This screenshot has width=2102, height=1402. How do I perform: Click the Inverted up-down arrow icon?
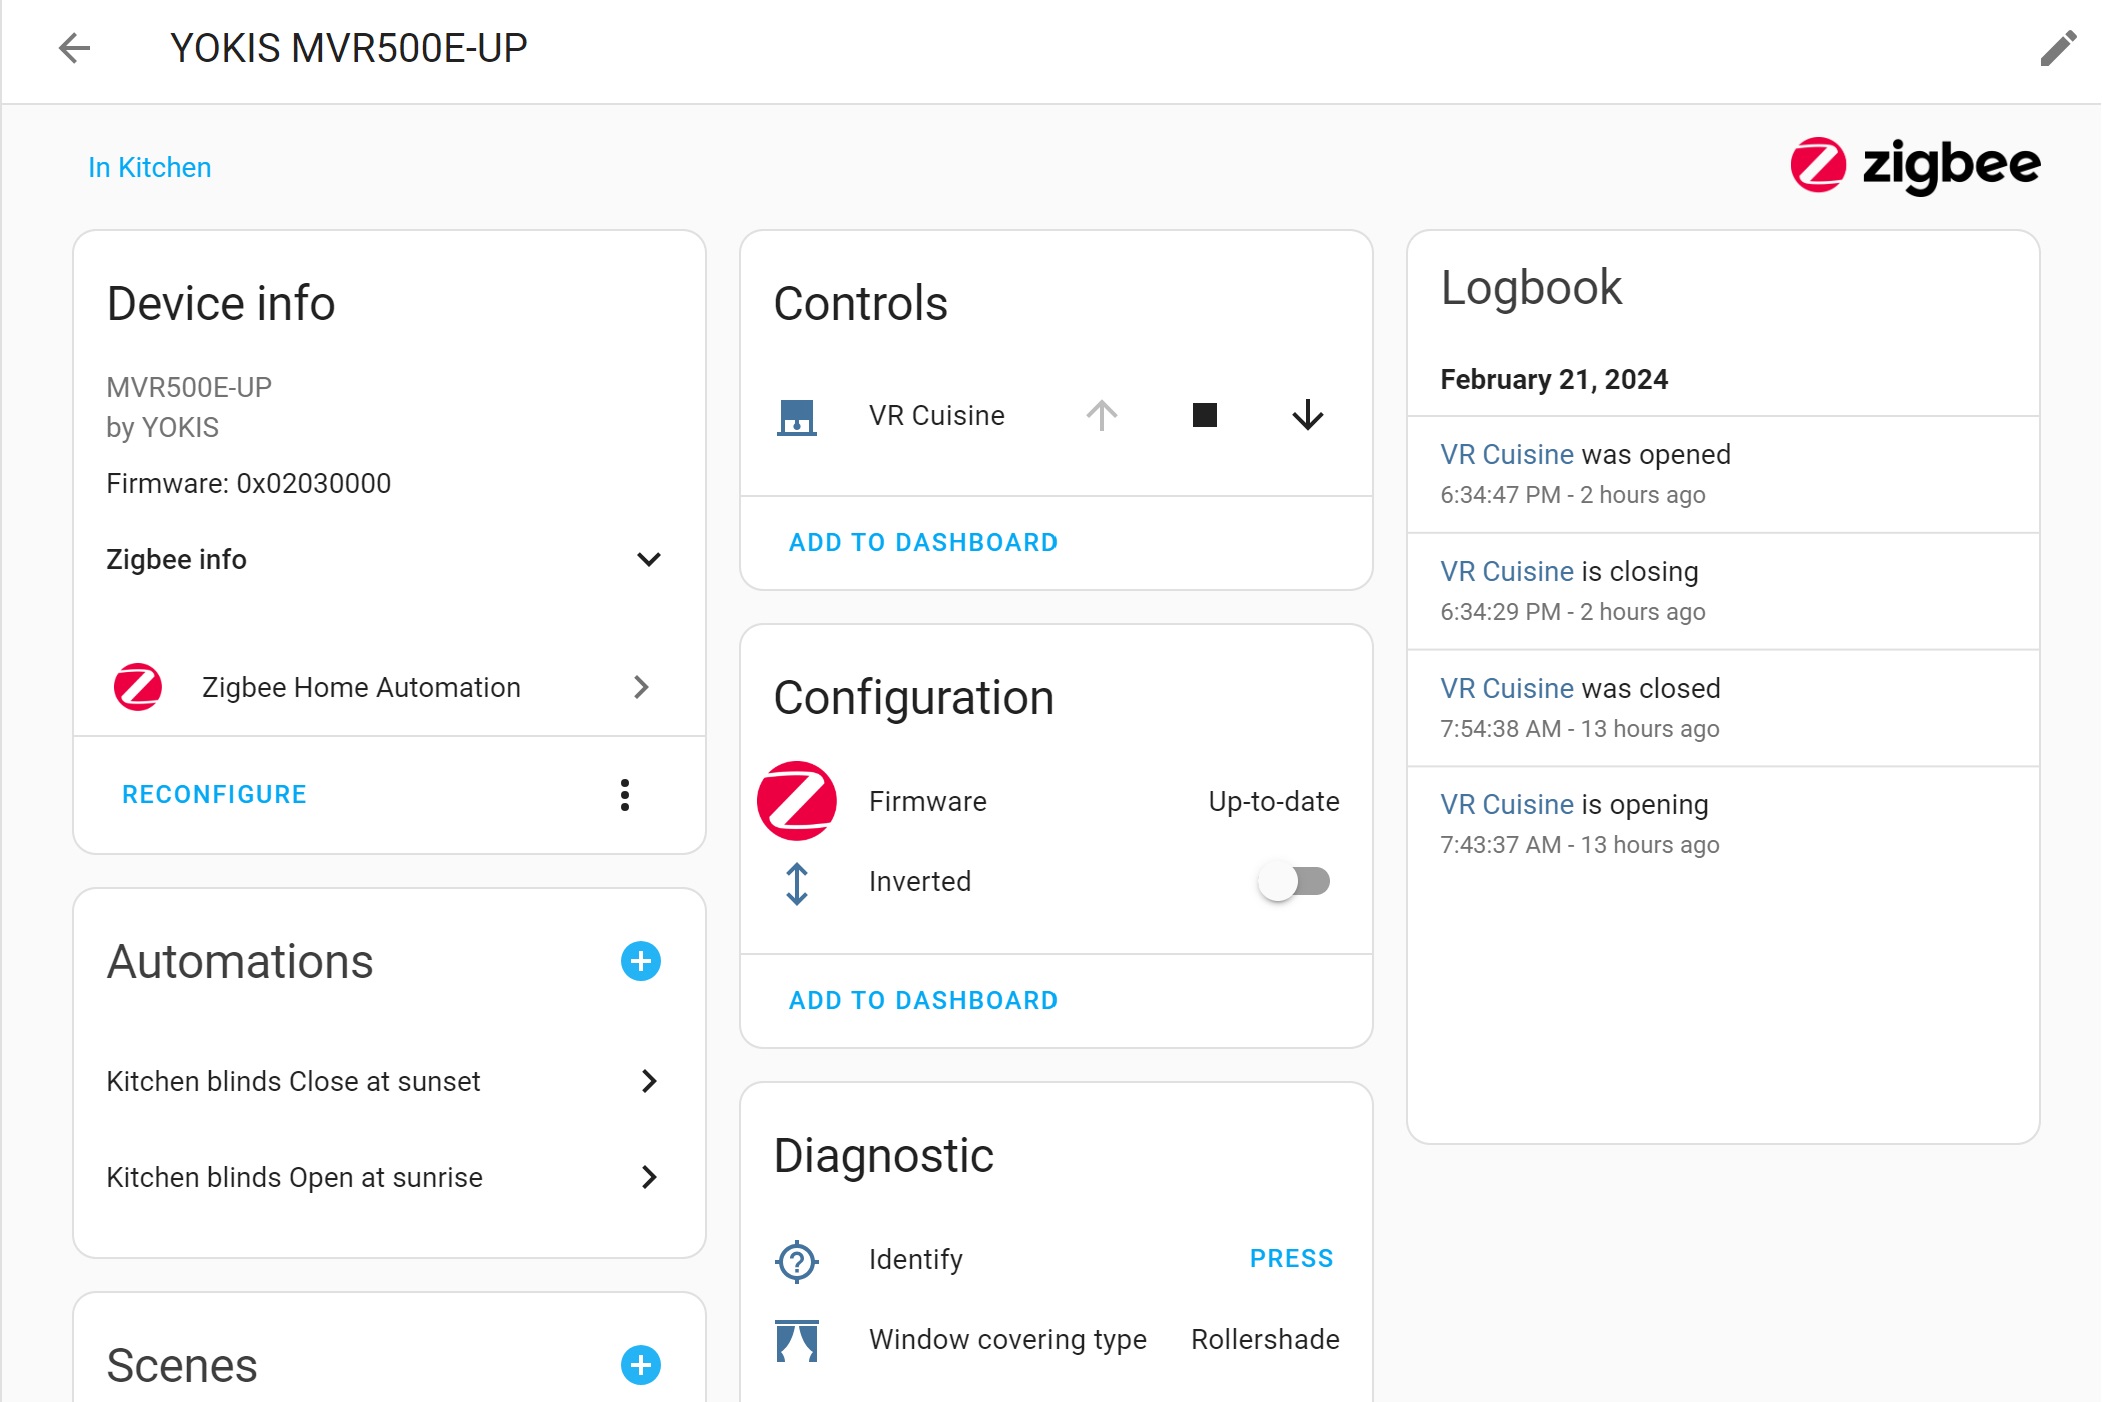[x=797, y=884]
